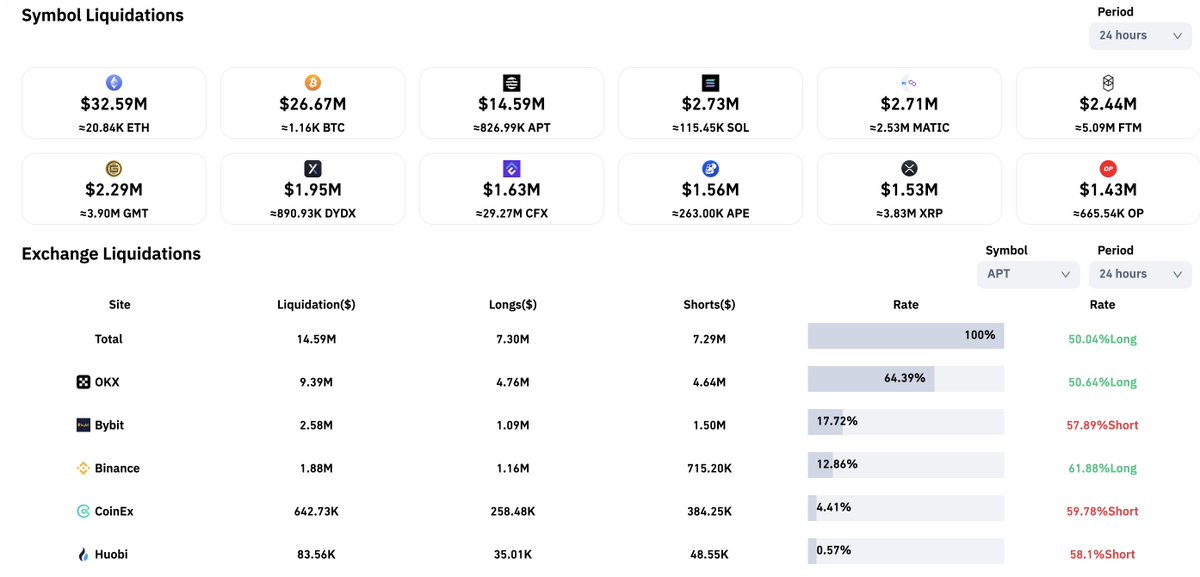Click the 57.89%Short rate for Bybit

coord(1102,425)
